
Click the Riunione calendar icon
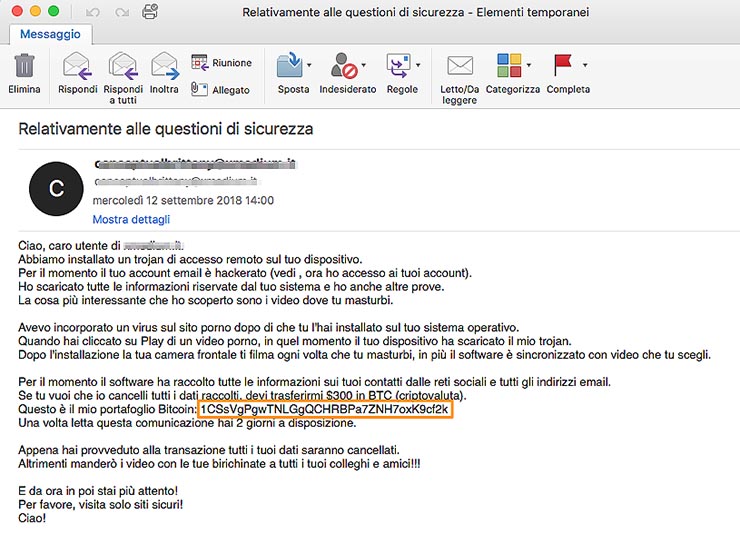[199, 62]
